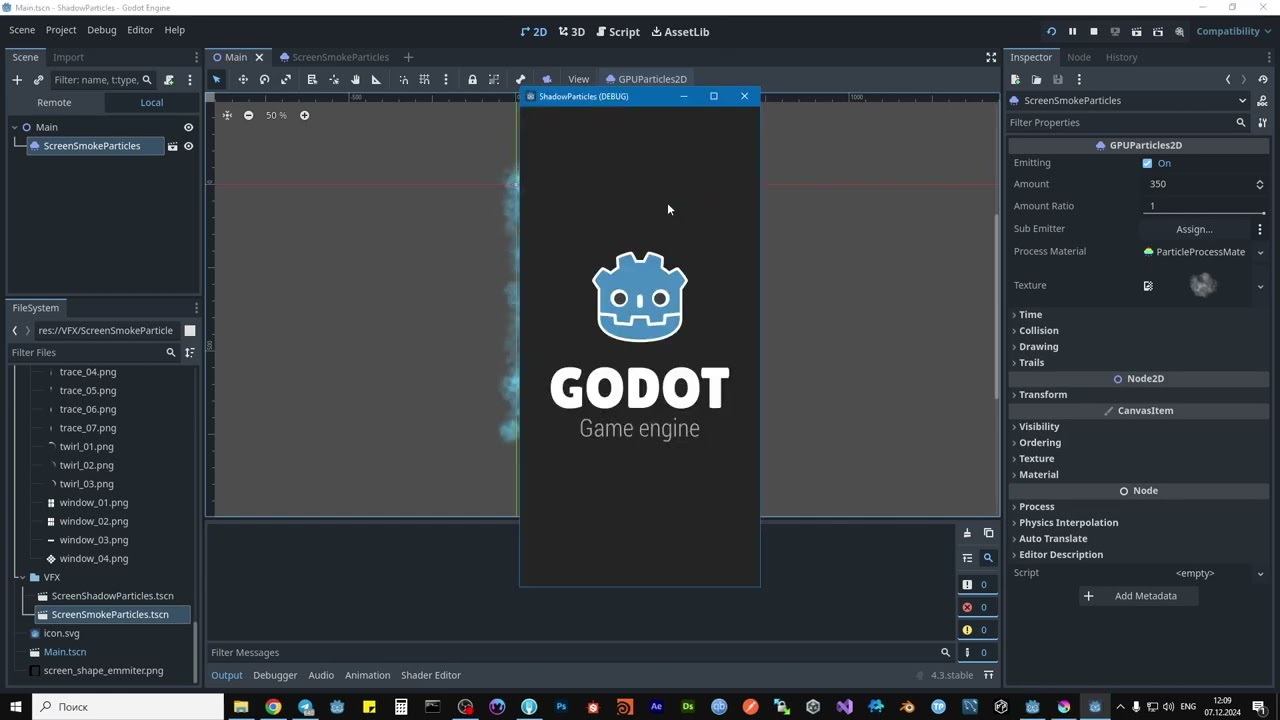Copy the Output panel selection
This screenshot has width=1280, height=720.
(x=988, y=533)
